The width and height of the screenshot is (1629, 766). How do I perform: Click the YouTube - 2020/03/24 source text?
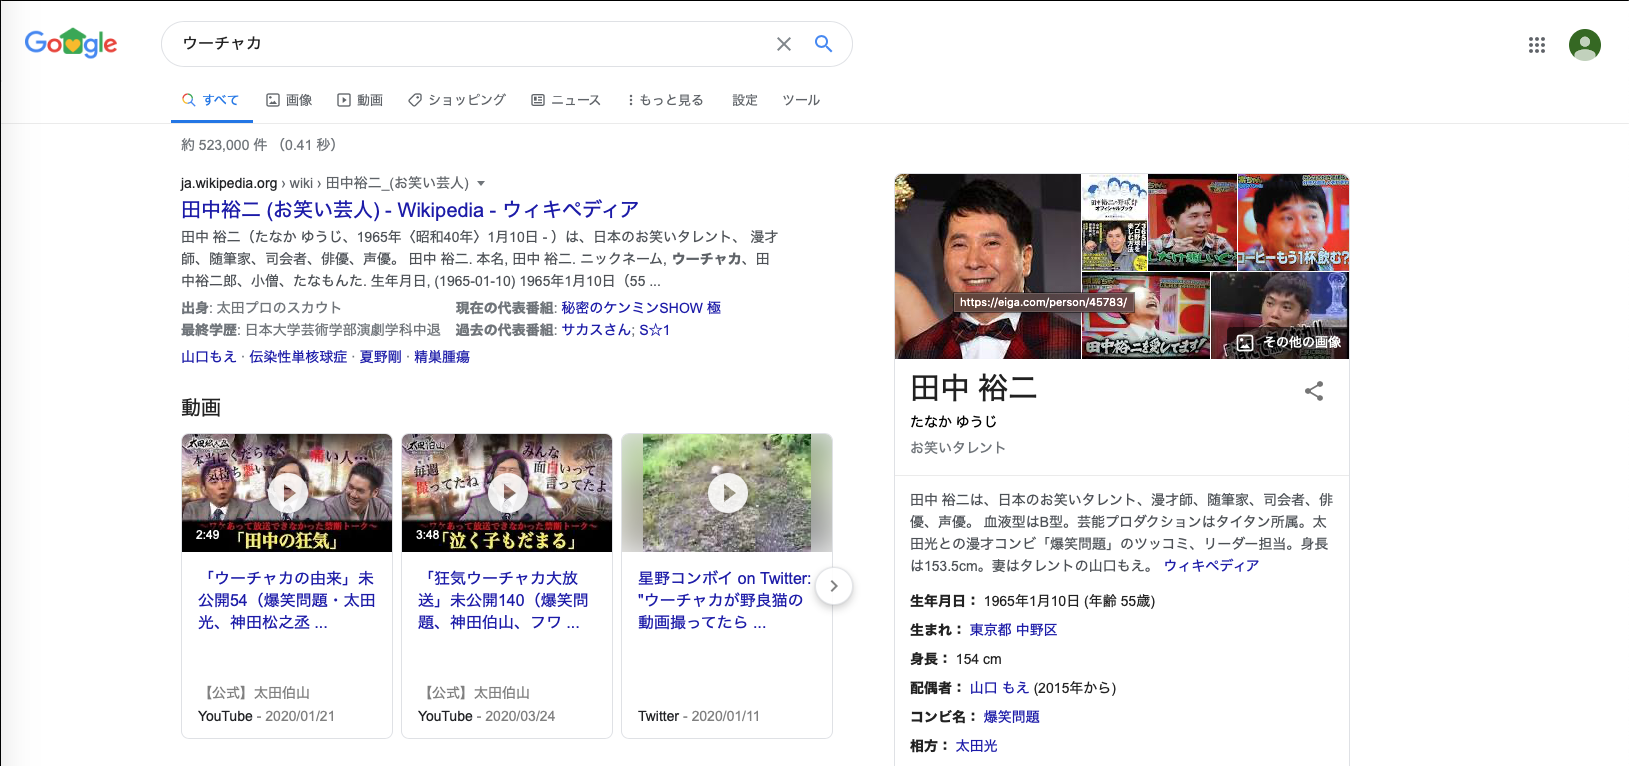tap(486, 716)
